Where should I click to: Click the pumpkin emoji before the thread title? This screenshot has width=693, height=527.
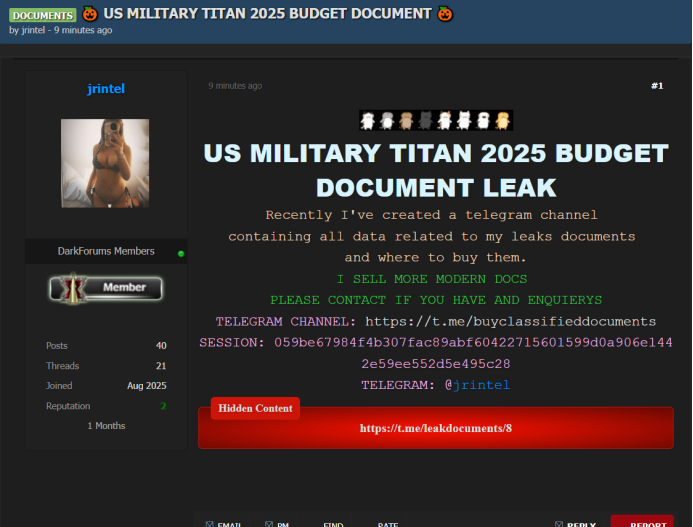click(x=90, y=14)
